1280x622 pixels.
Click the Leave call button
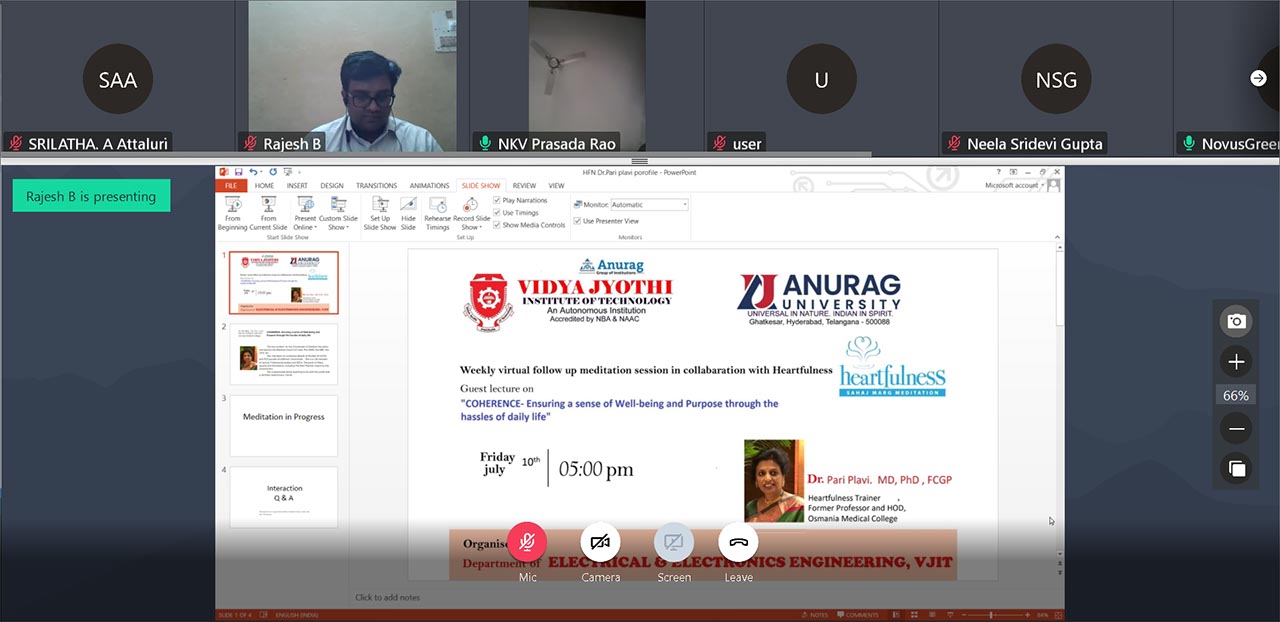tap(738, 542)
